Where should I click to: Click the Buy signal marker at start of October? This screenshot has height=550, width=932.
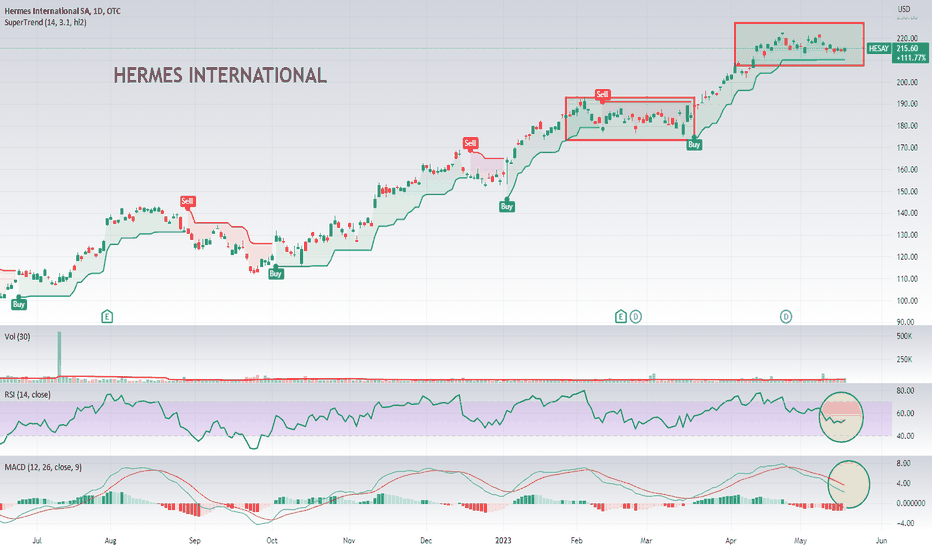tap(275, 274)
